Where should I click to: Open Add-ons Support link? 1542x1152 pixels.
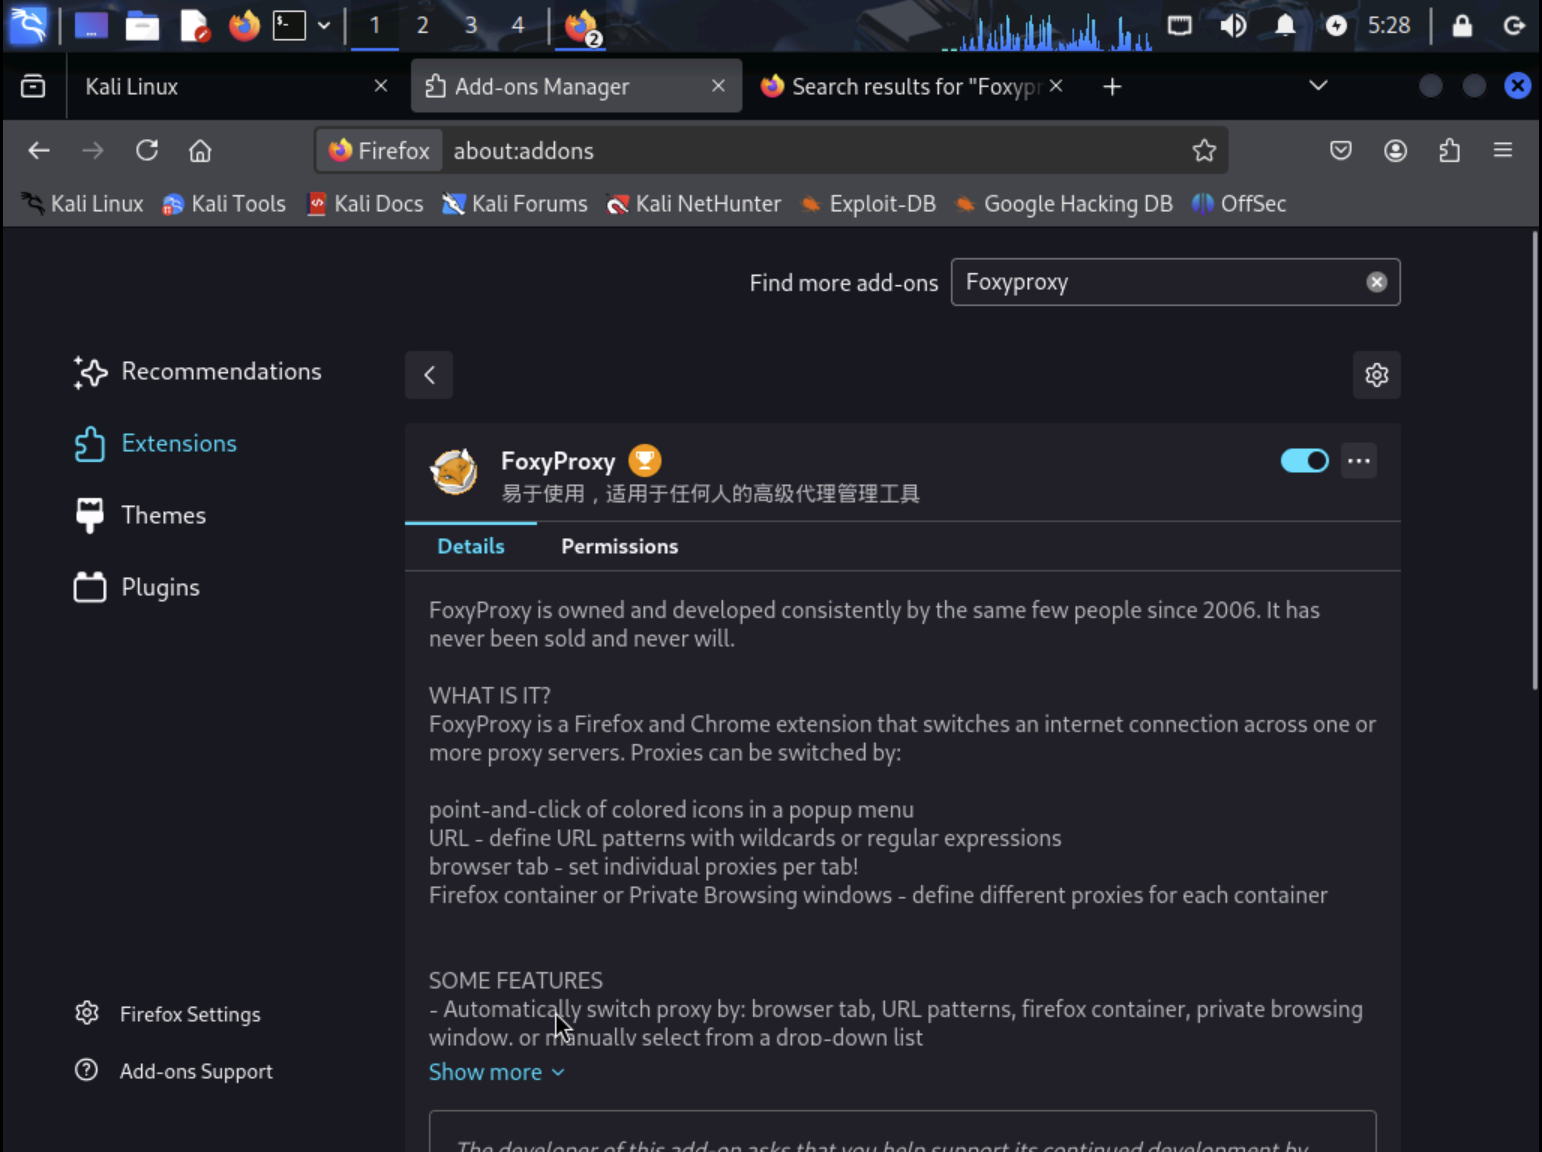pyautogui.click(x=174, y=1071)
